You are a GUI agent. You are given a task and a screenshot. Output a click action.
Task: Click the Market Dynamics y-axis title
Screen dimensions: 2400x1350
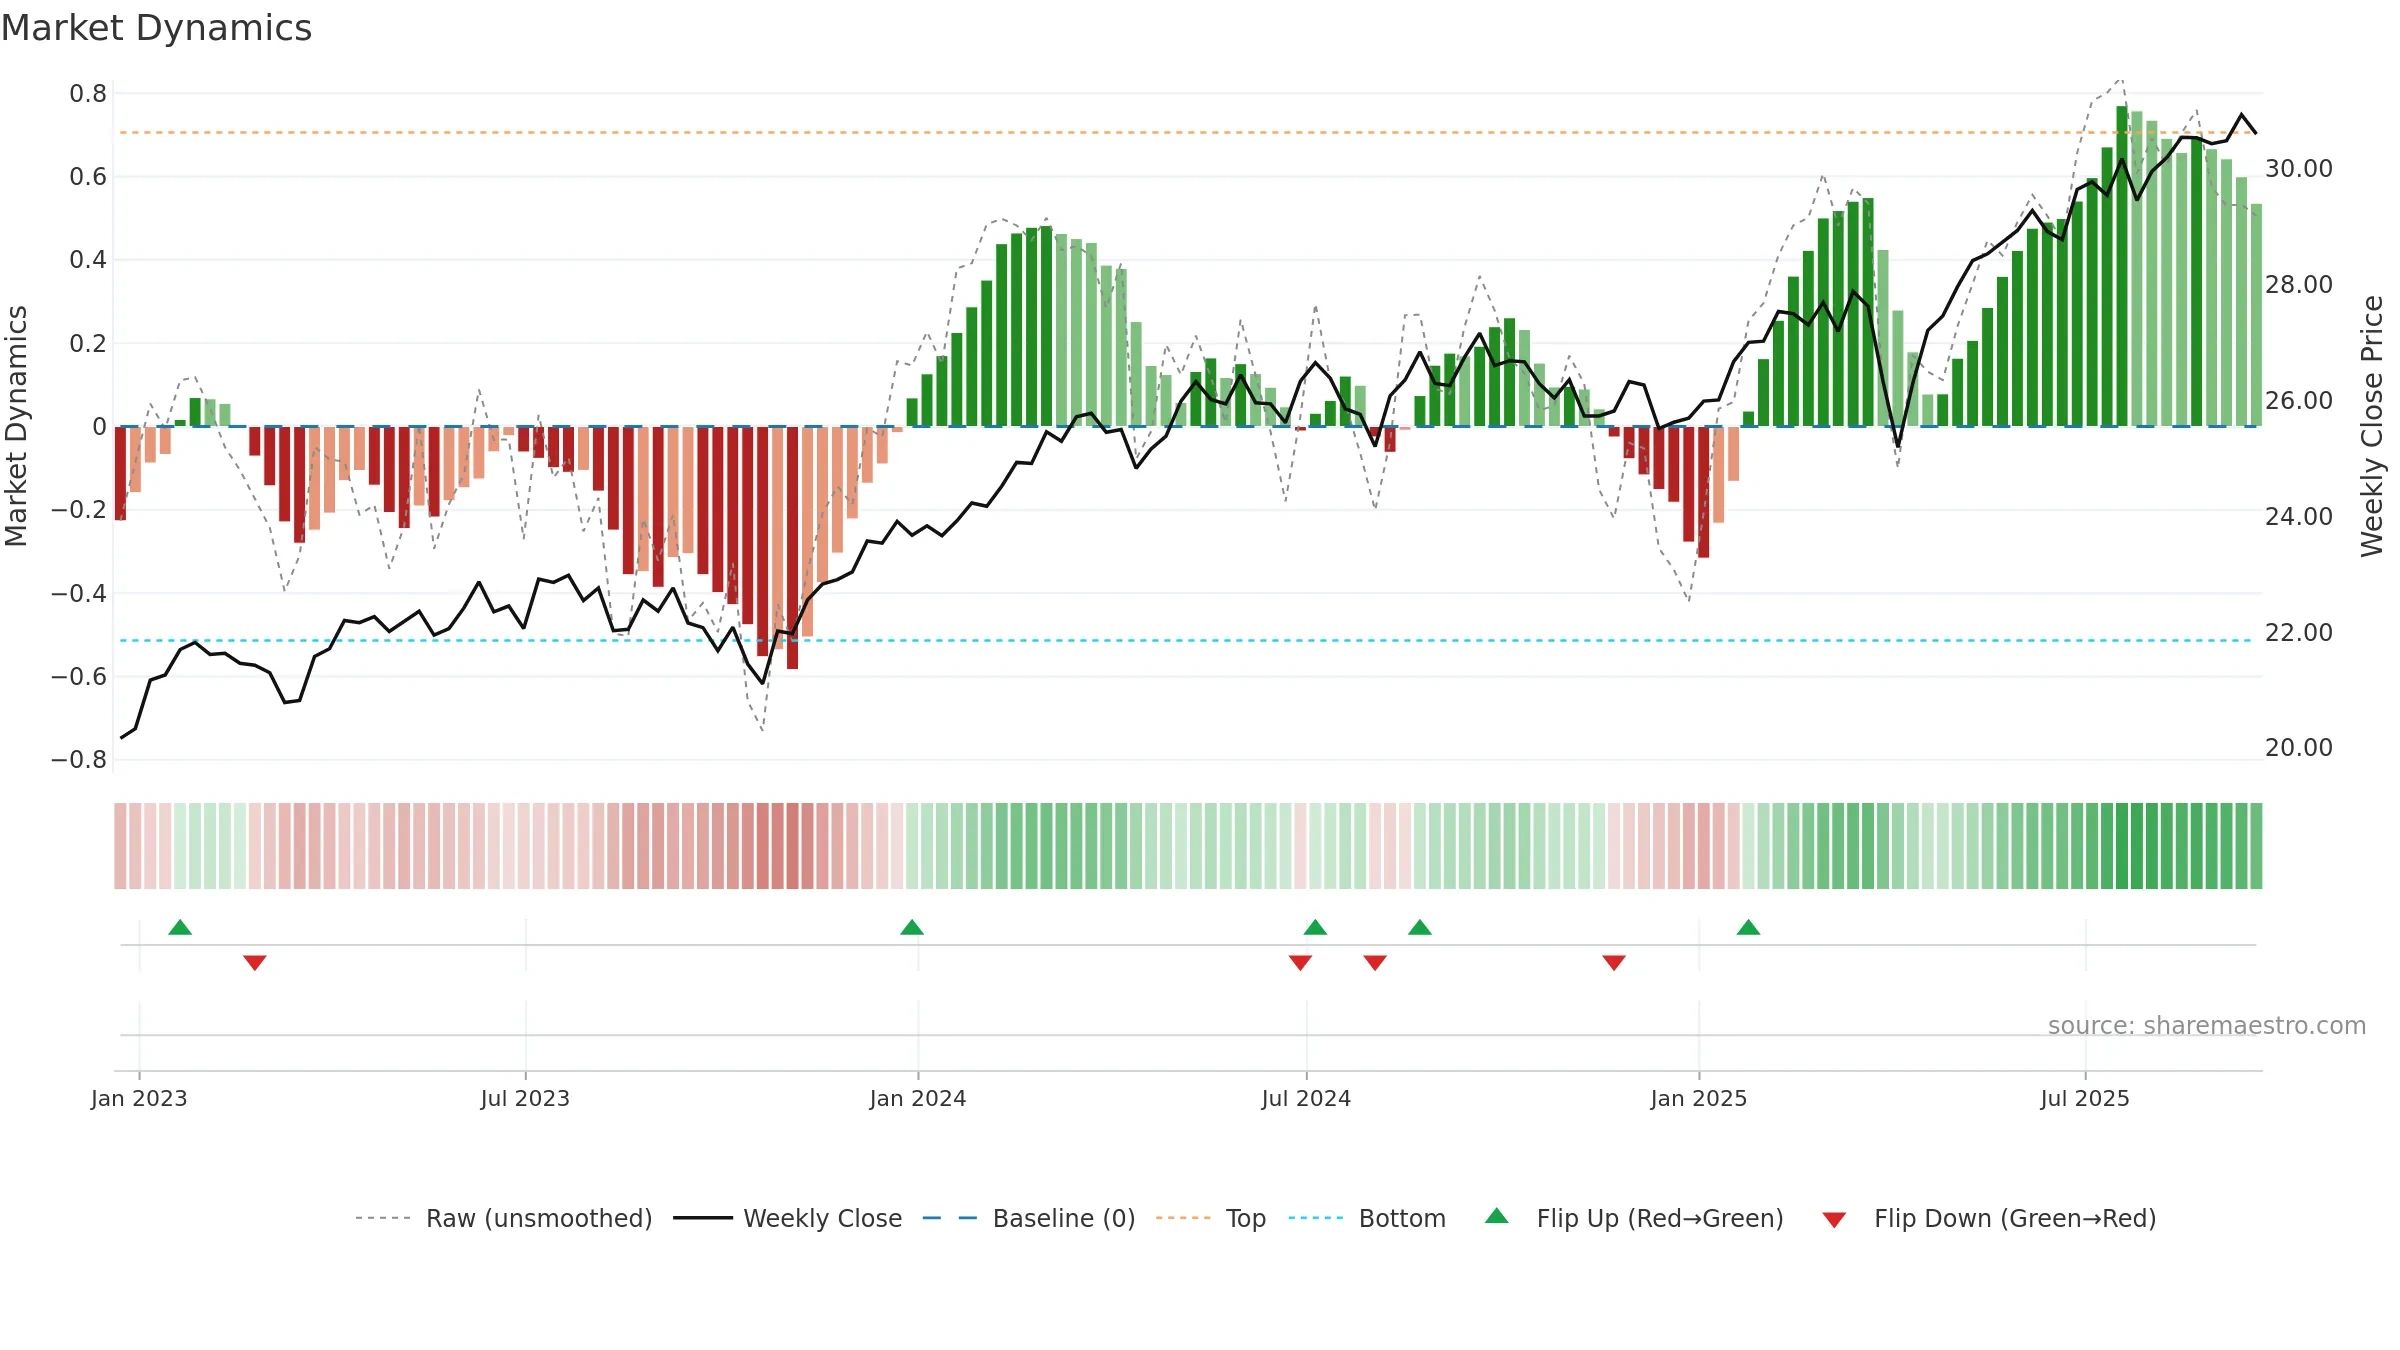tap(16, 426)
